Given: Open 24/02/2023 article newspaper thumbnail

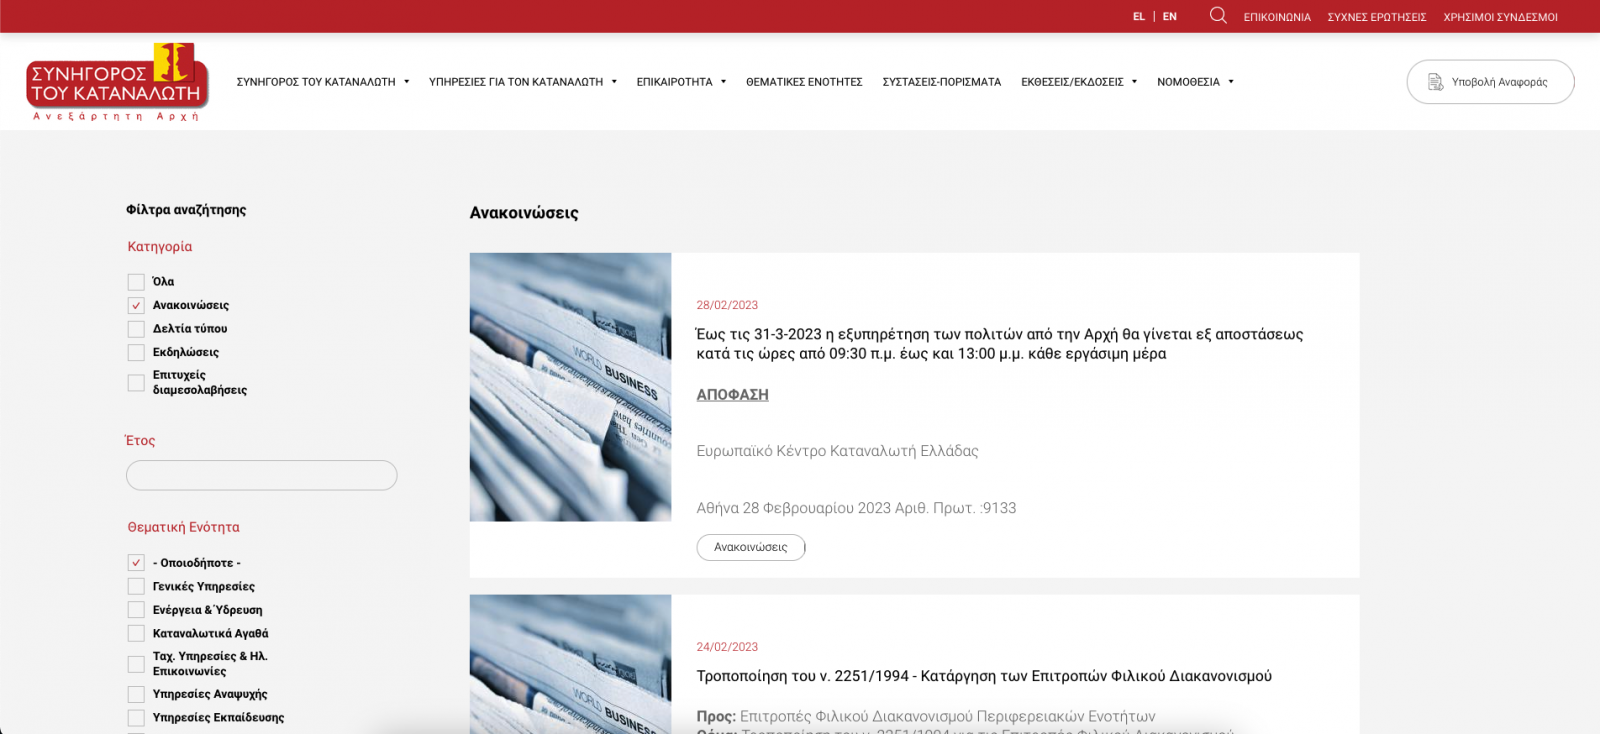Looking at the screenshot, I should tap(570, 664).
